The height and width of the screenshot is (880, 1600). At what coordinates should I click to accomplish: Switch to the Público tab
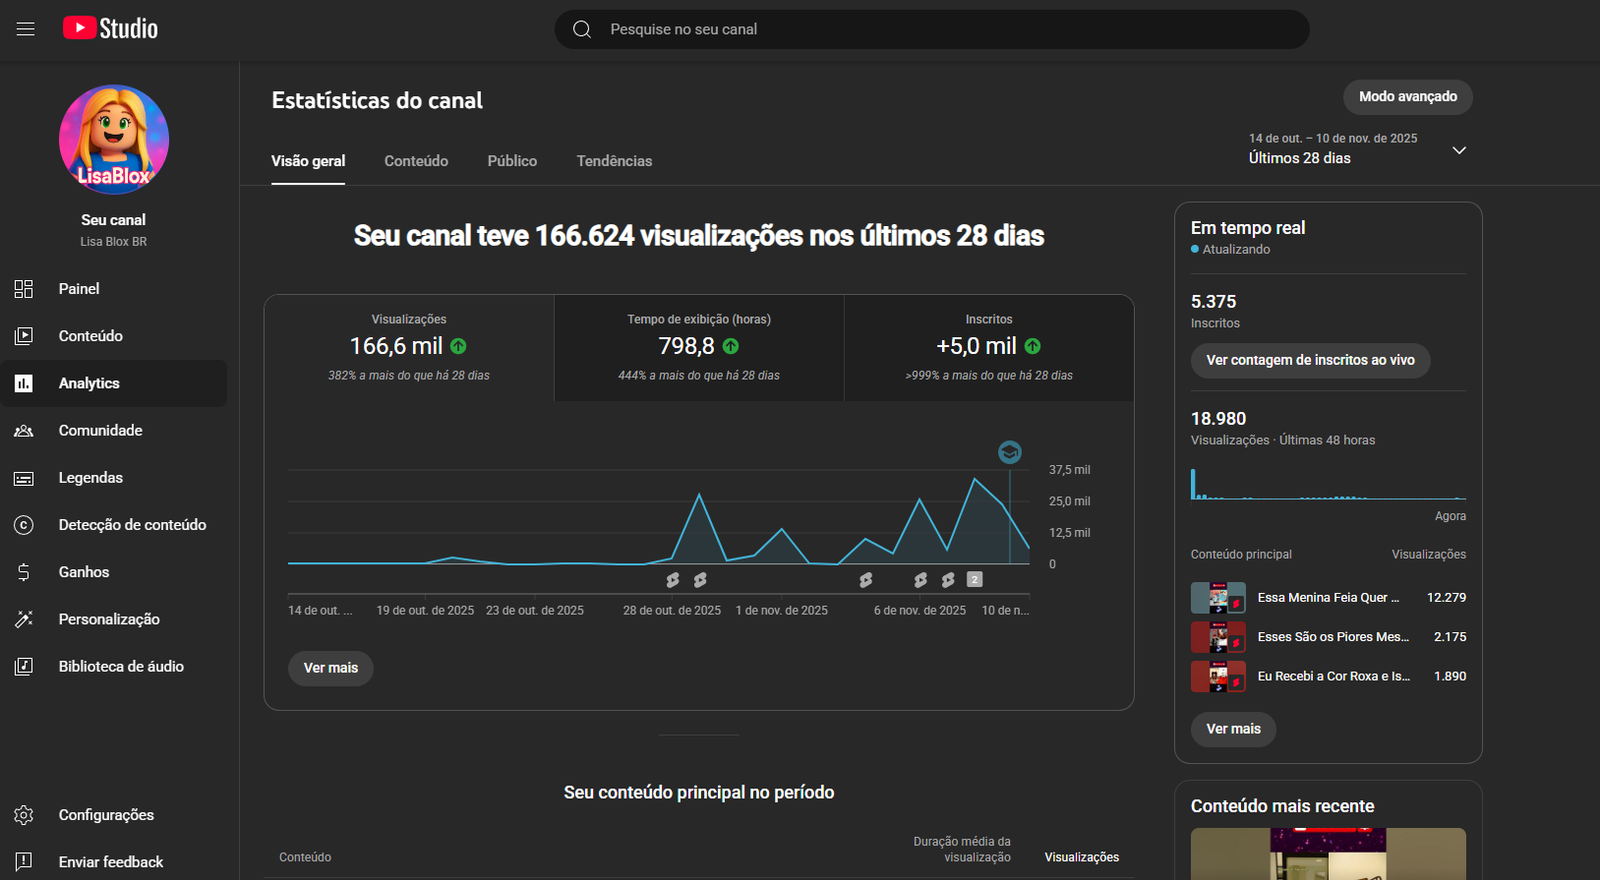512,161
